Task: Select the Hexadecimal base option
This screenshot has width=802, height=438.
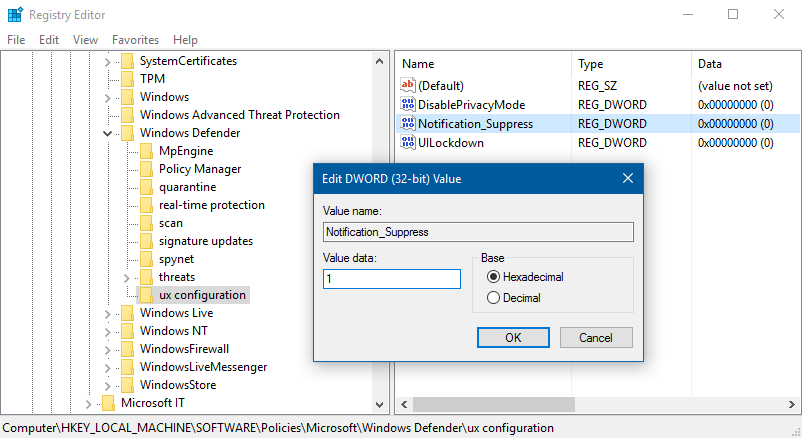Action: click(492, 277)
